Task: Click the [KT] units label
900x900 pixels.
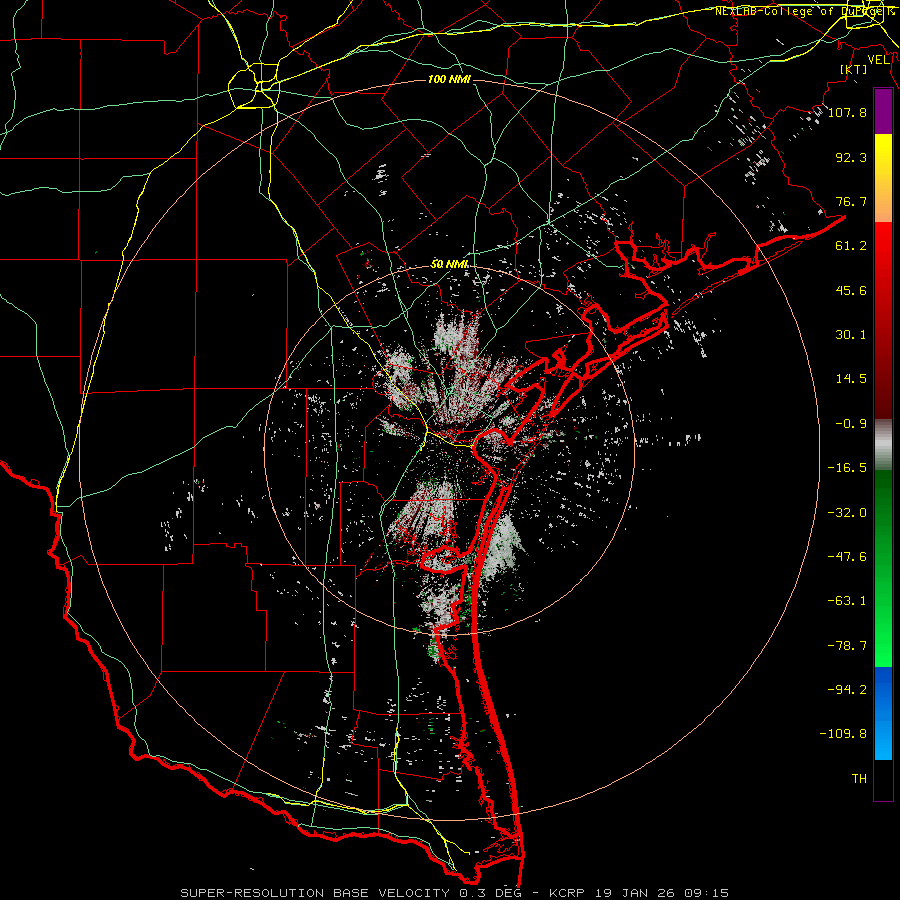Action: (854, 69)
